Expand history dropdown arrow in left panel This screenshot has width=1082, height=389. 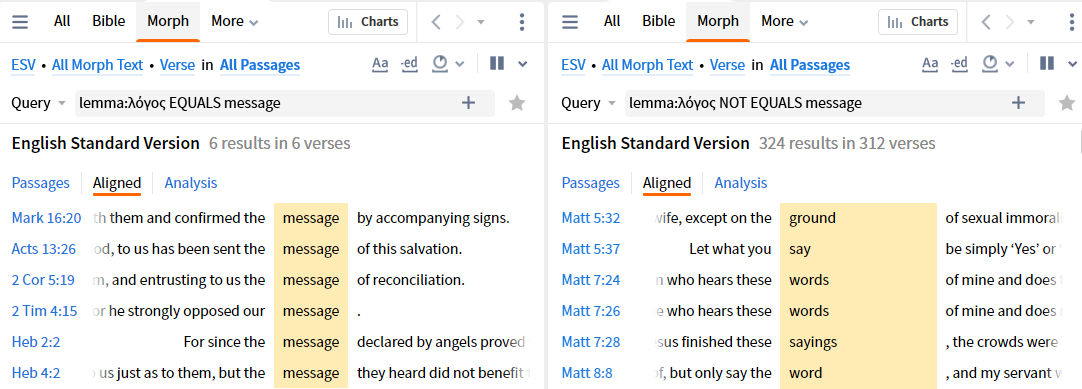pyautogui.click(x=481, y=22)
